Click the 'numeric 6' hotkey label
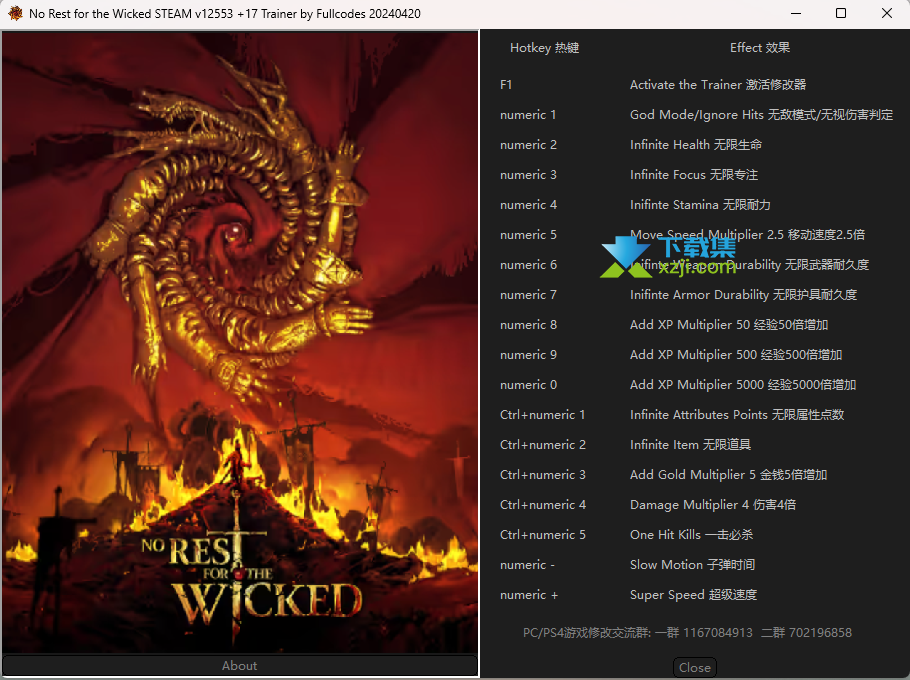The width and height of the screenshot is (910, 680). [x=528, y=265]
